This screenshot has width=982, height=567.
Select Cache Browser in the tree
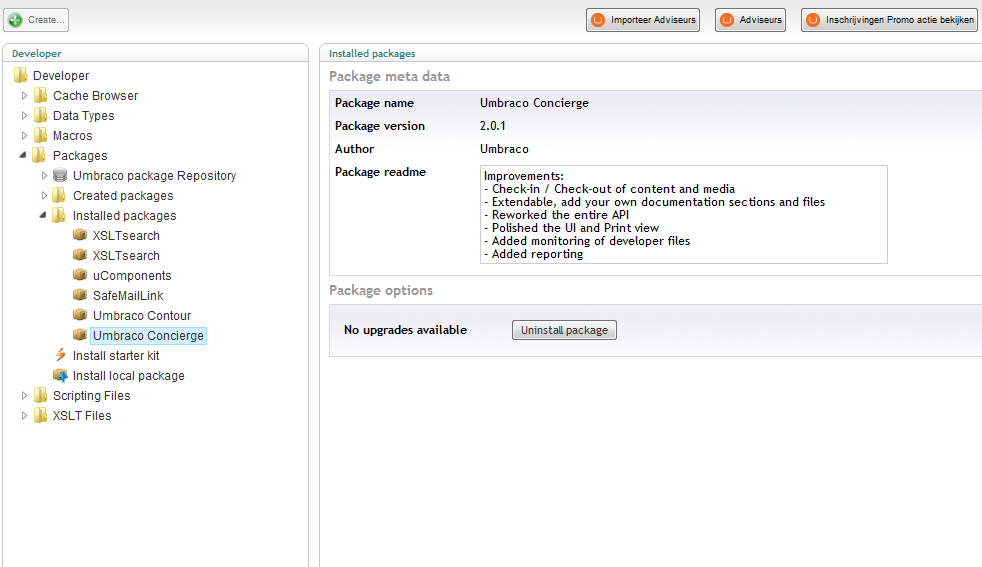tap(95, 96)
